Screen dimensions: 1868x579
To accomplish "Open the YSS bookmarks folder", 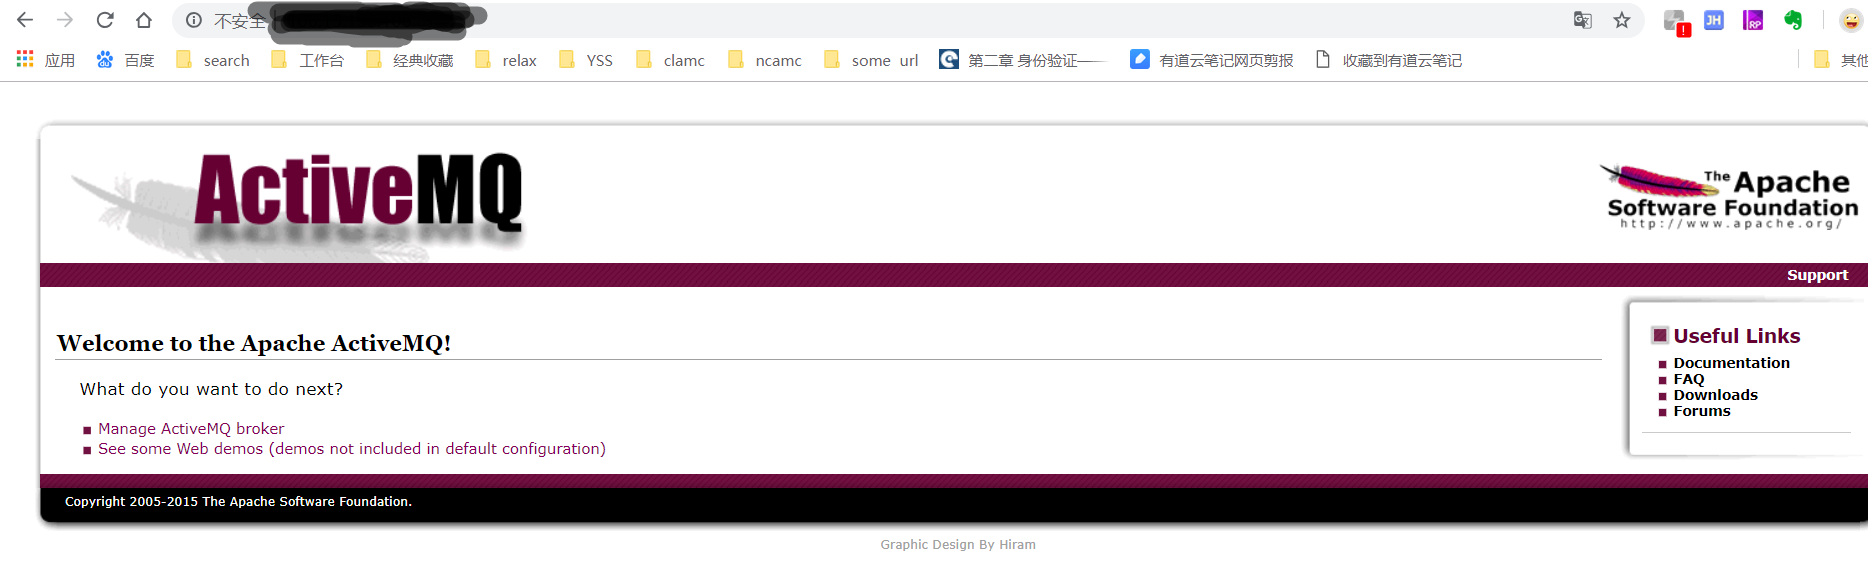I will point(586,60).
